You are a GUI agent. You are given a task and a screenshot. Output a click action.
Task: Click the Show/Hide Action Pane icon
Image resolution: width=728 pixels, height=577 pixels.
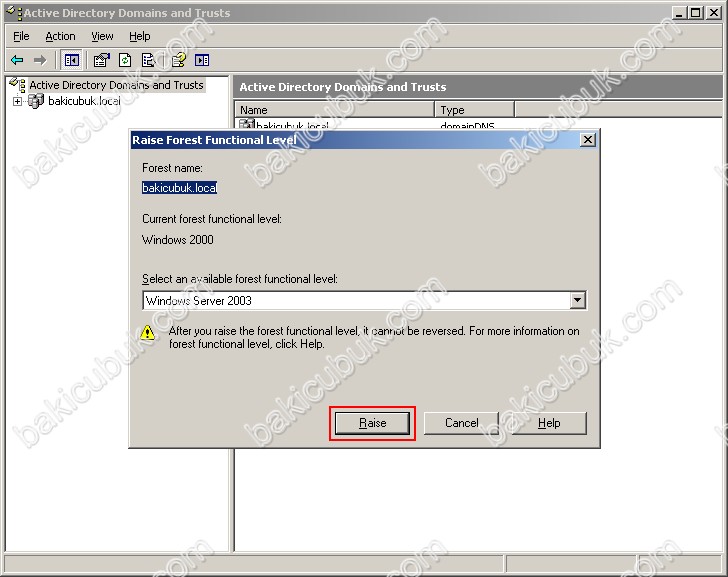(x=202, y=60)
